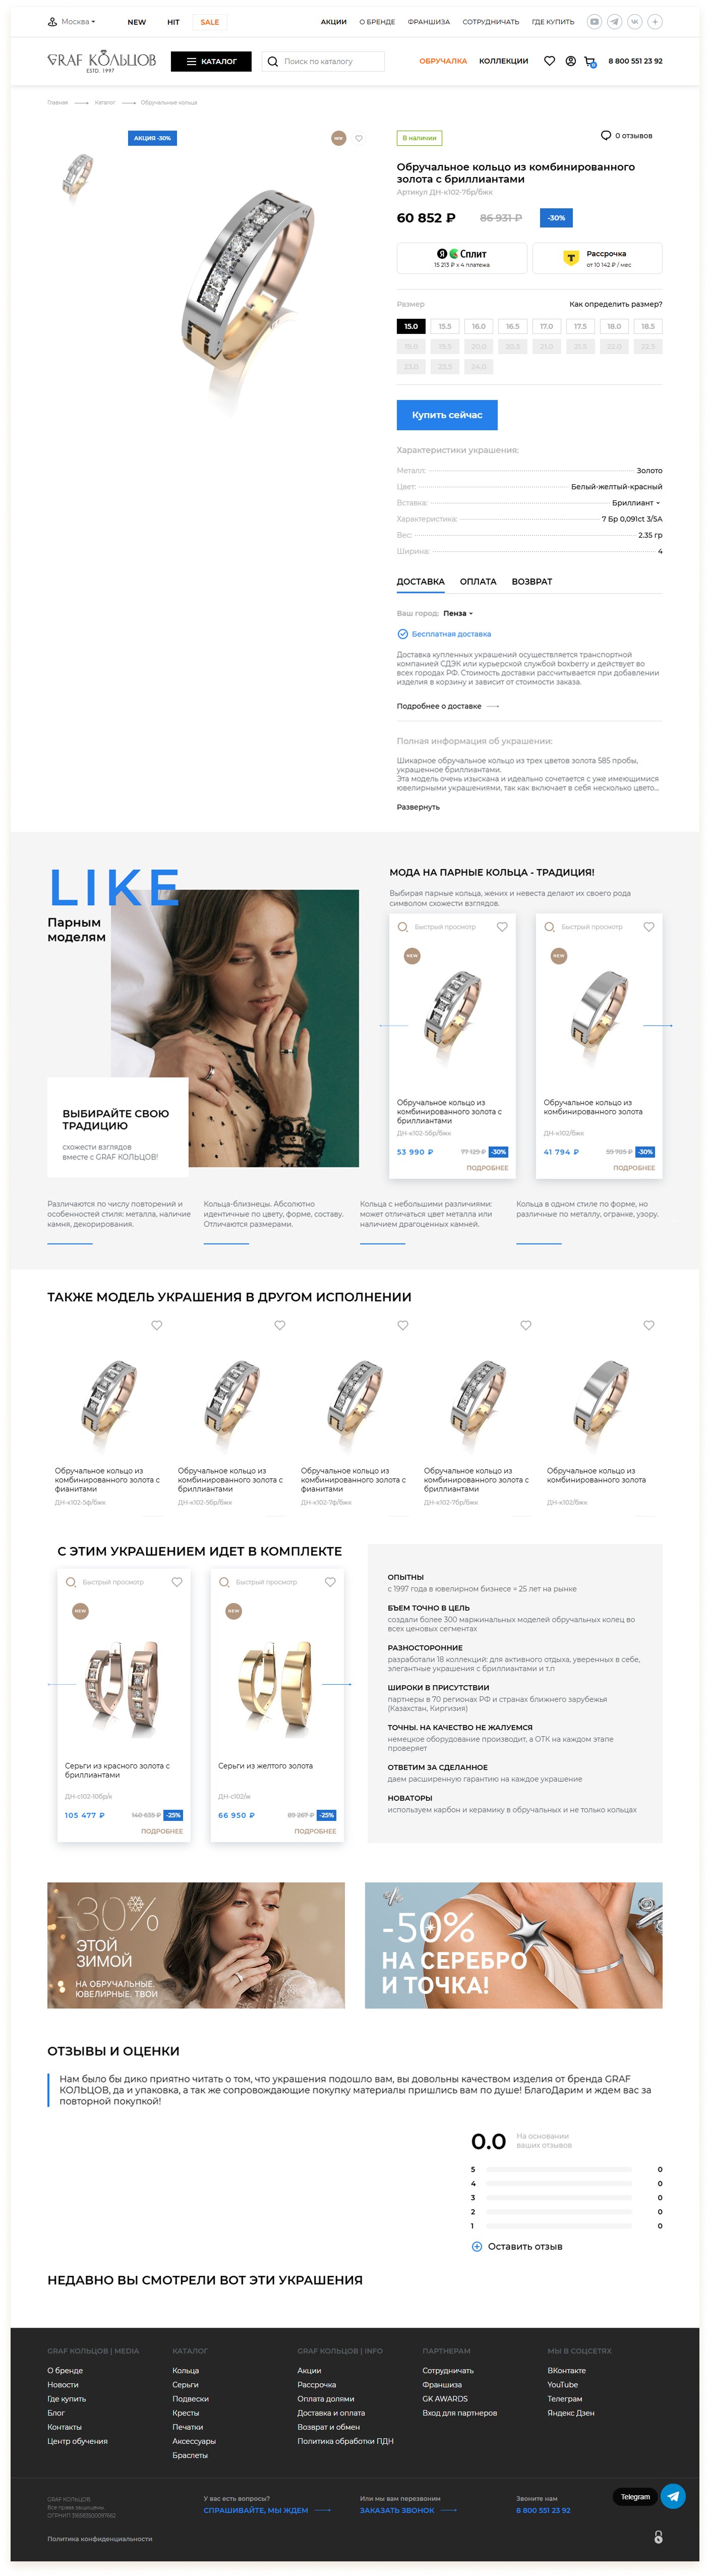Screen dimensions: 710x2576
Task: Open the Telegram social icon in header
Action: click(614, 21)
